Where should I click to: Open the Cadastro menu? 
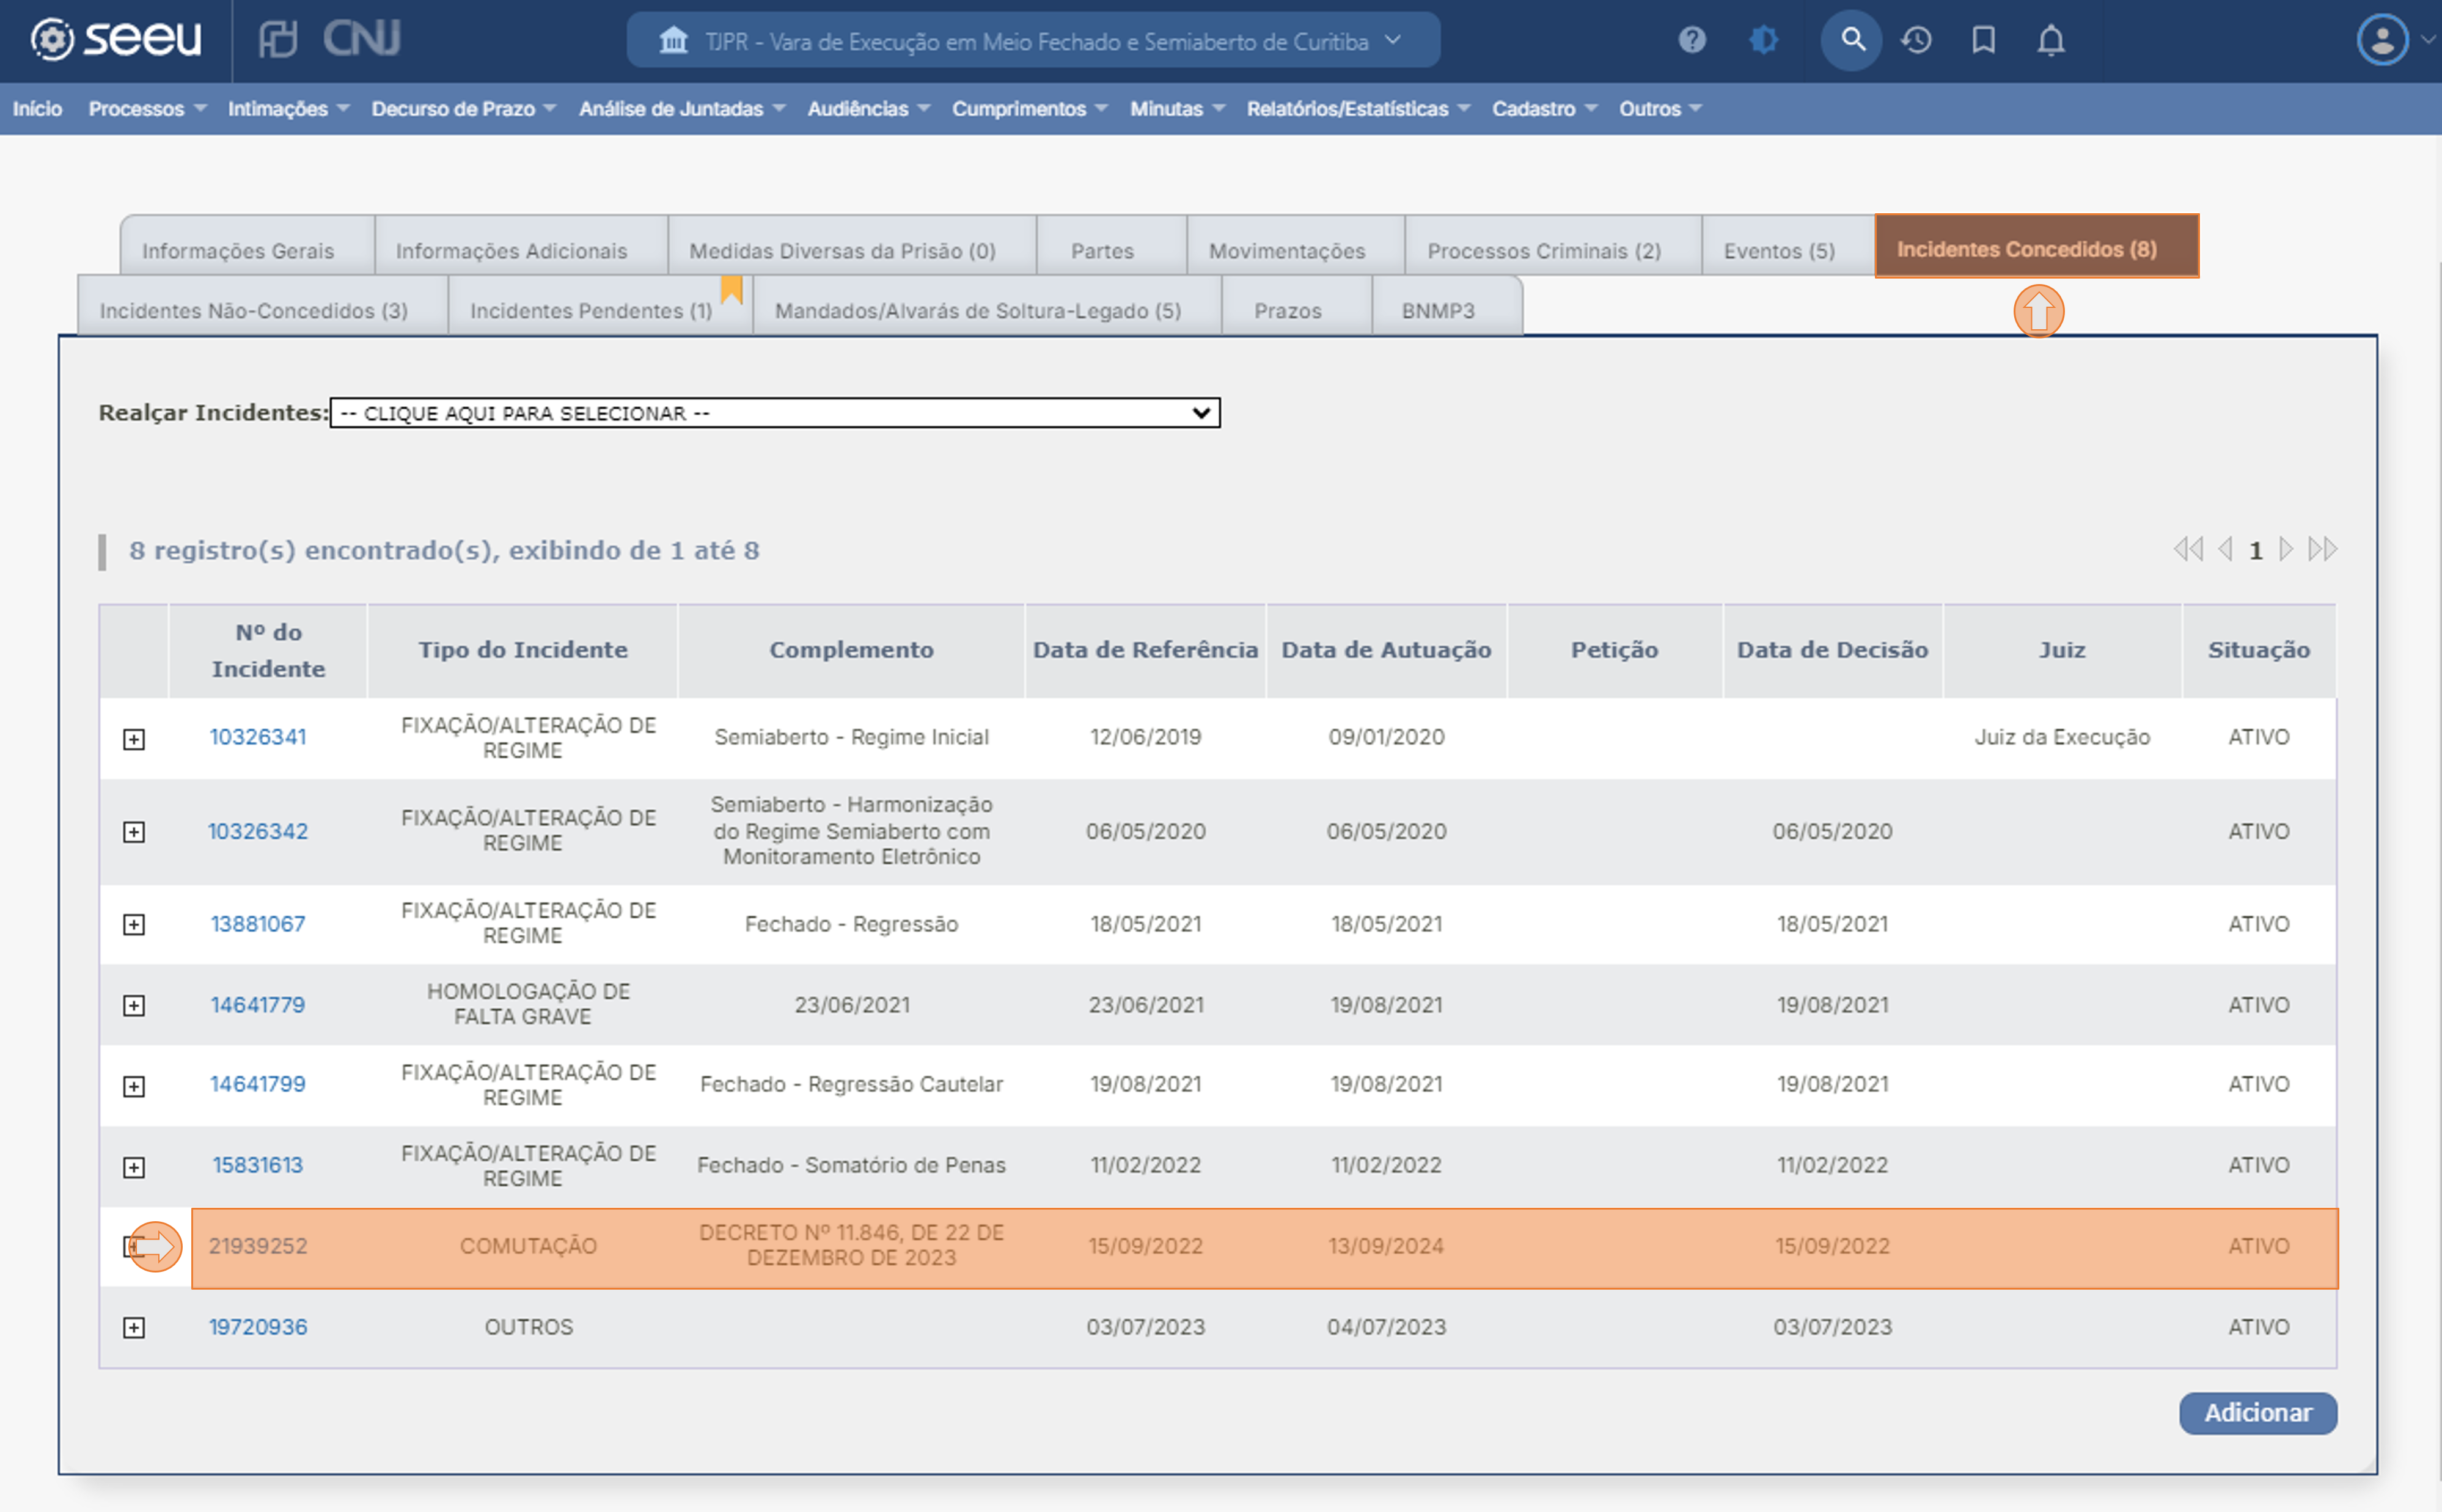(x=1544, y=109)
